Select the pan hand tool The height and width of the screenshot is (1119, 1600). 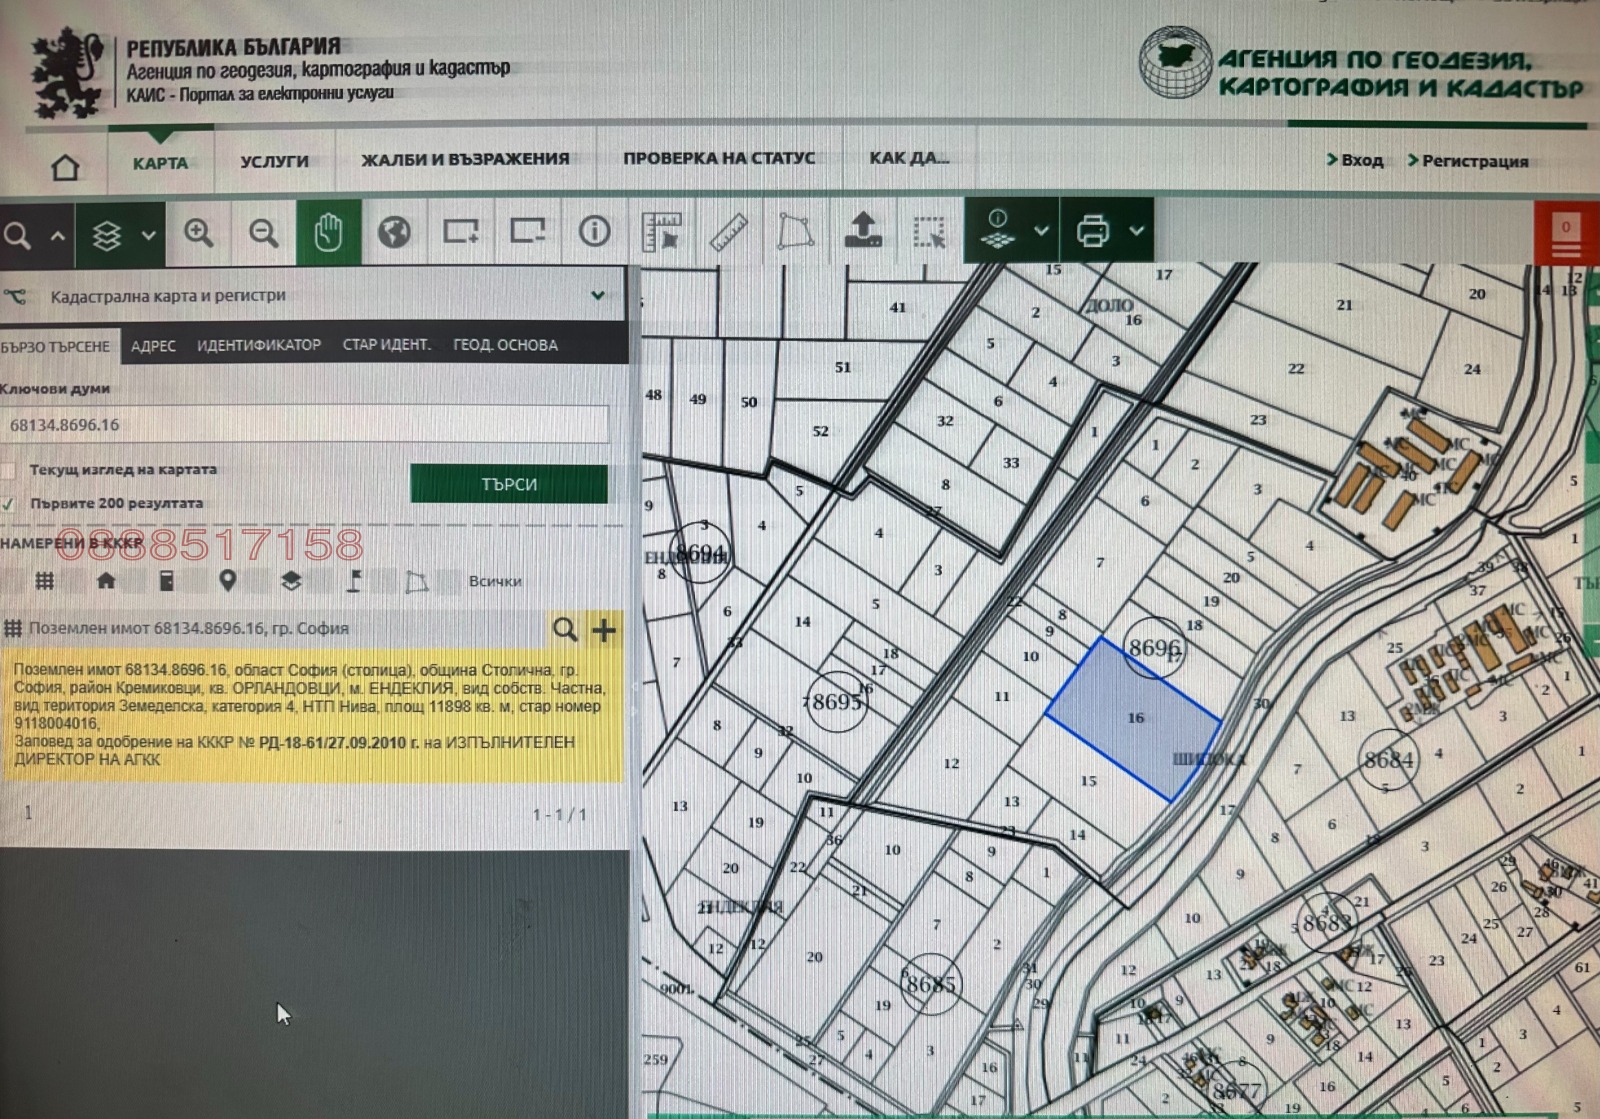[x=328, y=233]
